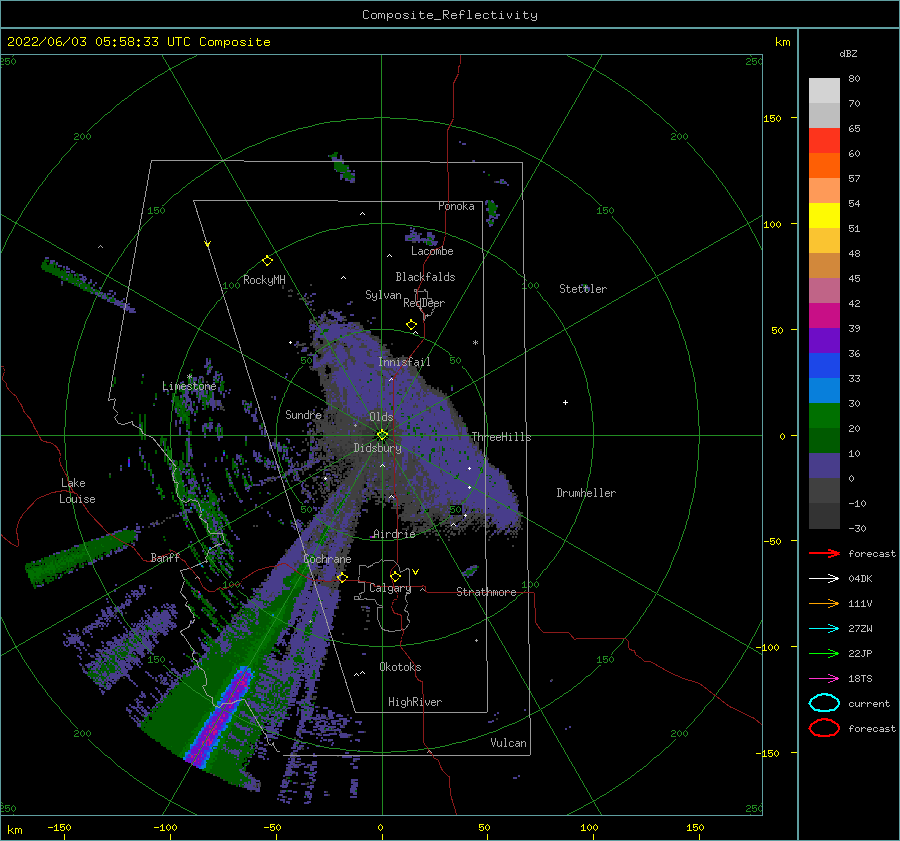This screenshot has height=841, width=900.
Task: Click the asterisk marker east of Innisfail
Action: tap(475, 343)
